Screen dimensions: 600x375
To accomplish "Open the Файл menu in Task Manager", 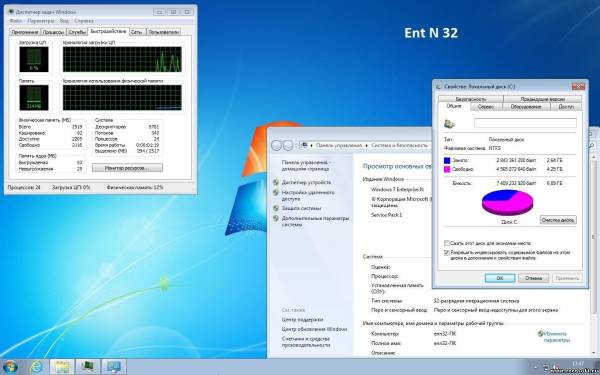I will [x=16, y=21].
